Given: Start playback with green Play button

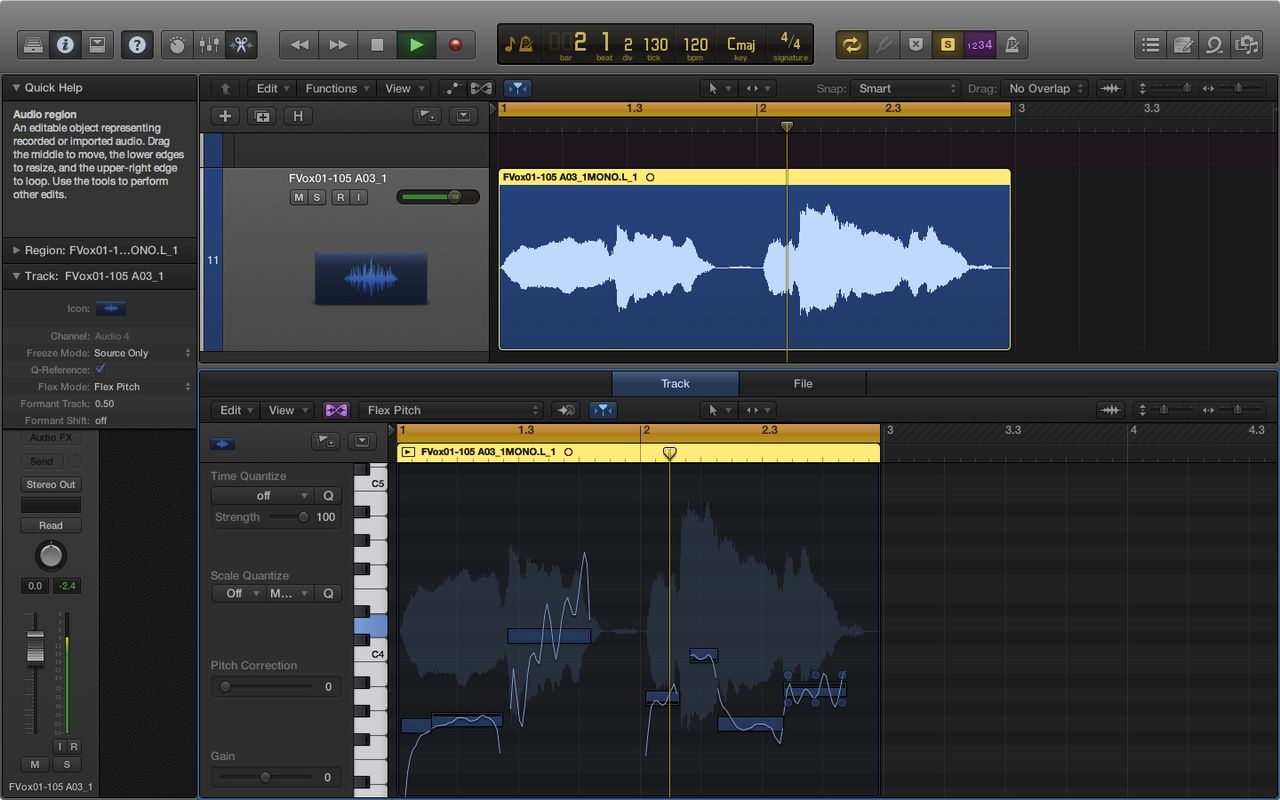Looking at the screenshot, I should point(416,44).
